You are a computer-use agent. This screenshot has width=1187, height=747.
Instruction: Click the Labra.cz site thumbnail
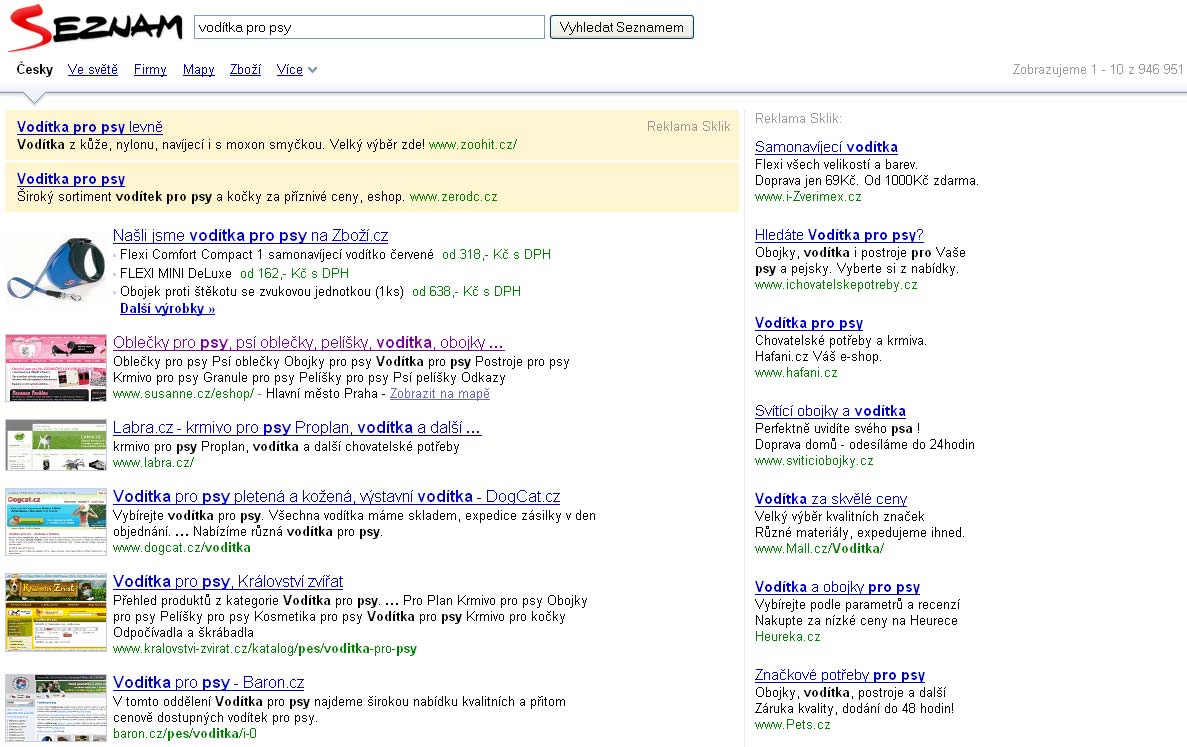click(x=56, y=445)
